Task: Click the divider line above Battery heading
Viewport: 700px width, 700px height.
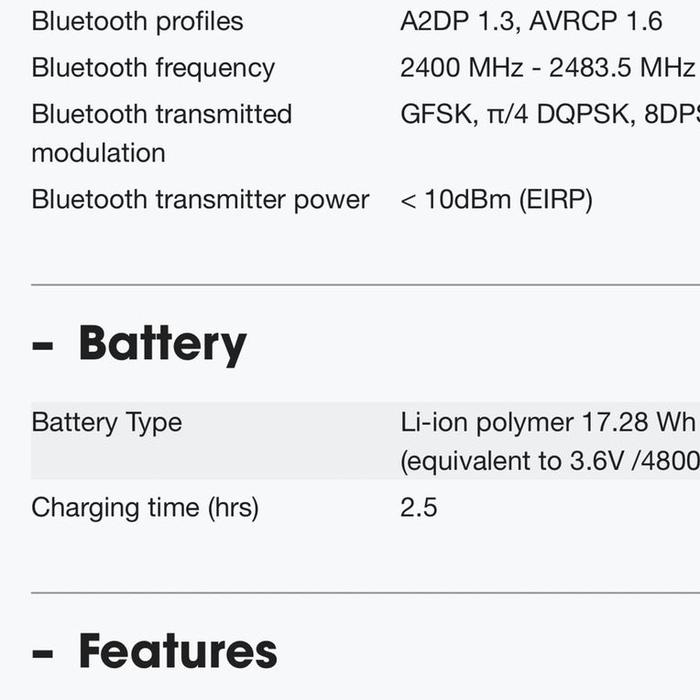Action: tap(365, 285)
